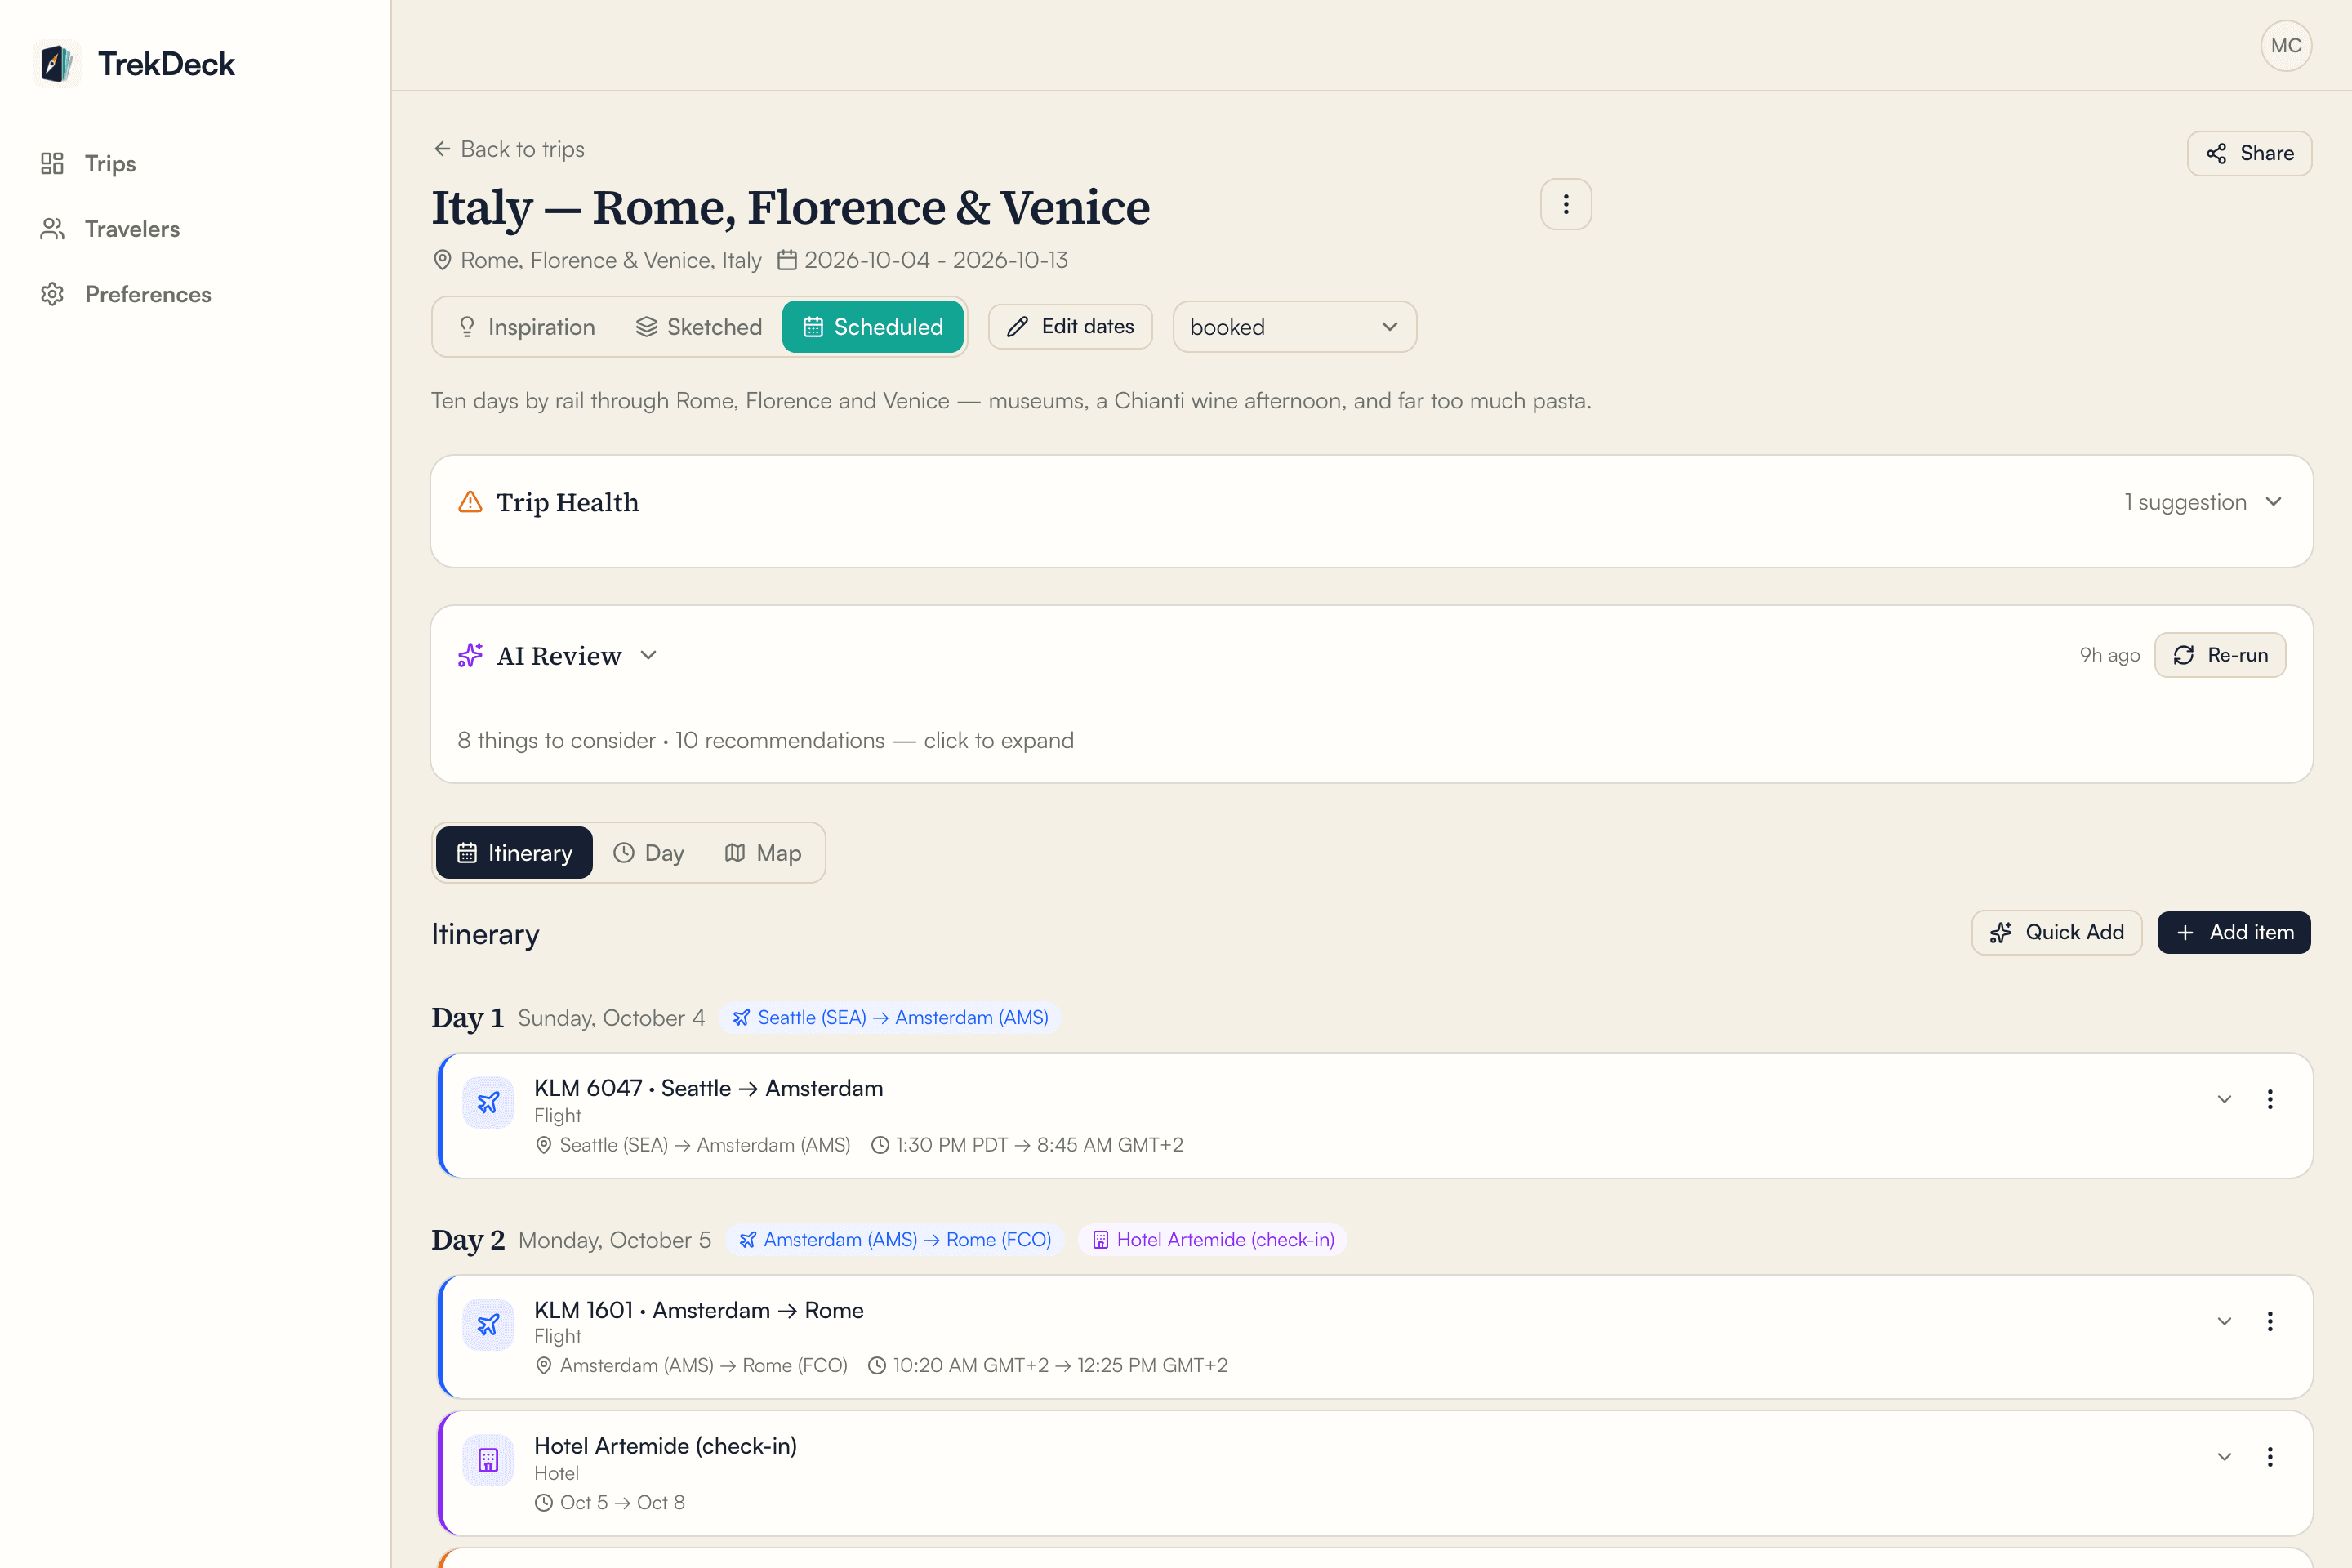This screenshot has height=1568, width=2352.
Task: Switch to Day view
Action: [648, 853]
